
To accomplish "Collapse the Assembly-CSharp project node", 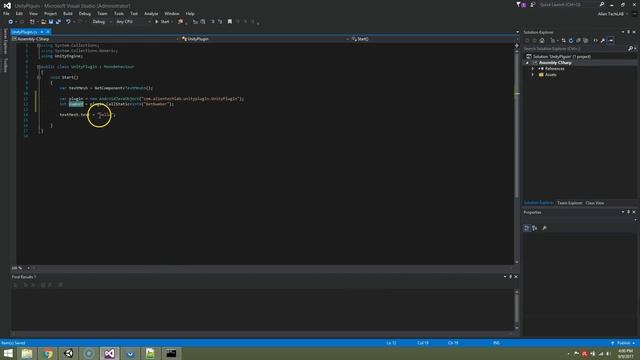I will (x=527, y=63).
